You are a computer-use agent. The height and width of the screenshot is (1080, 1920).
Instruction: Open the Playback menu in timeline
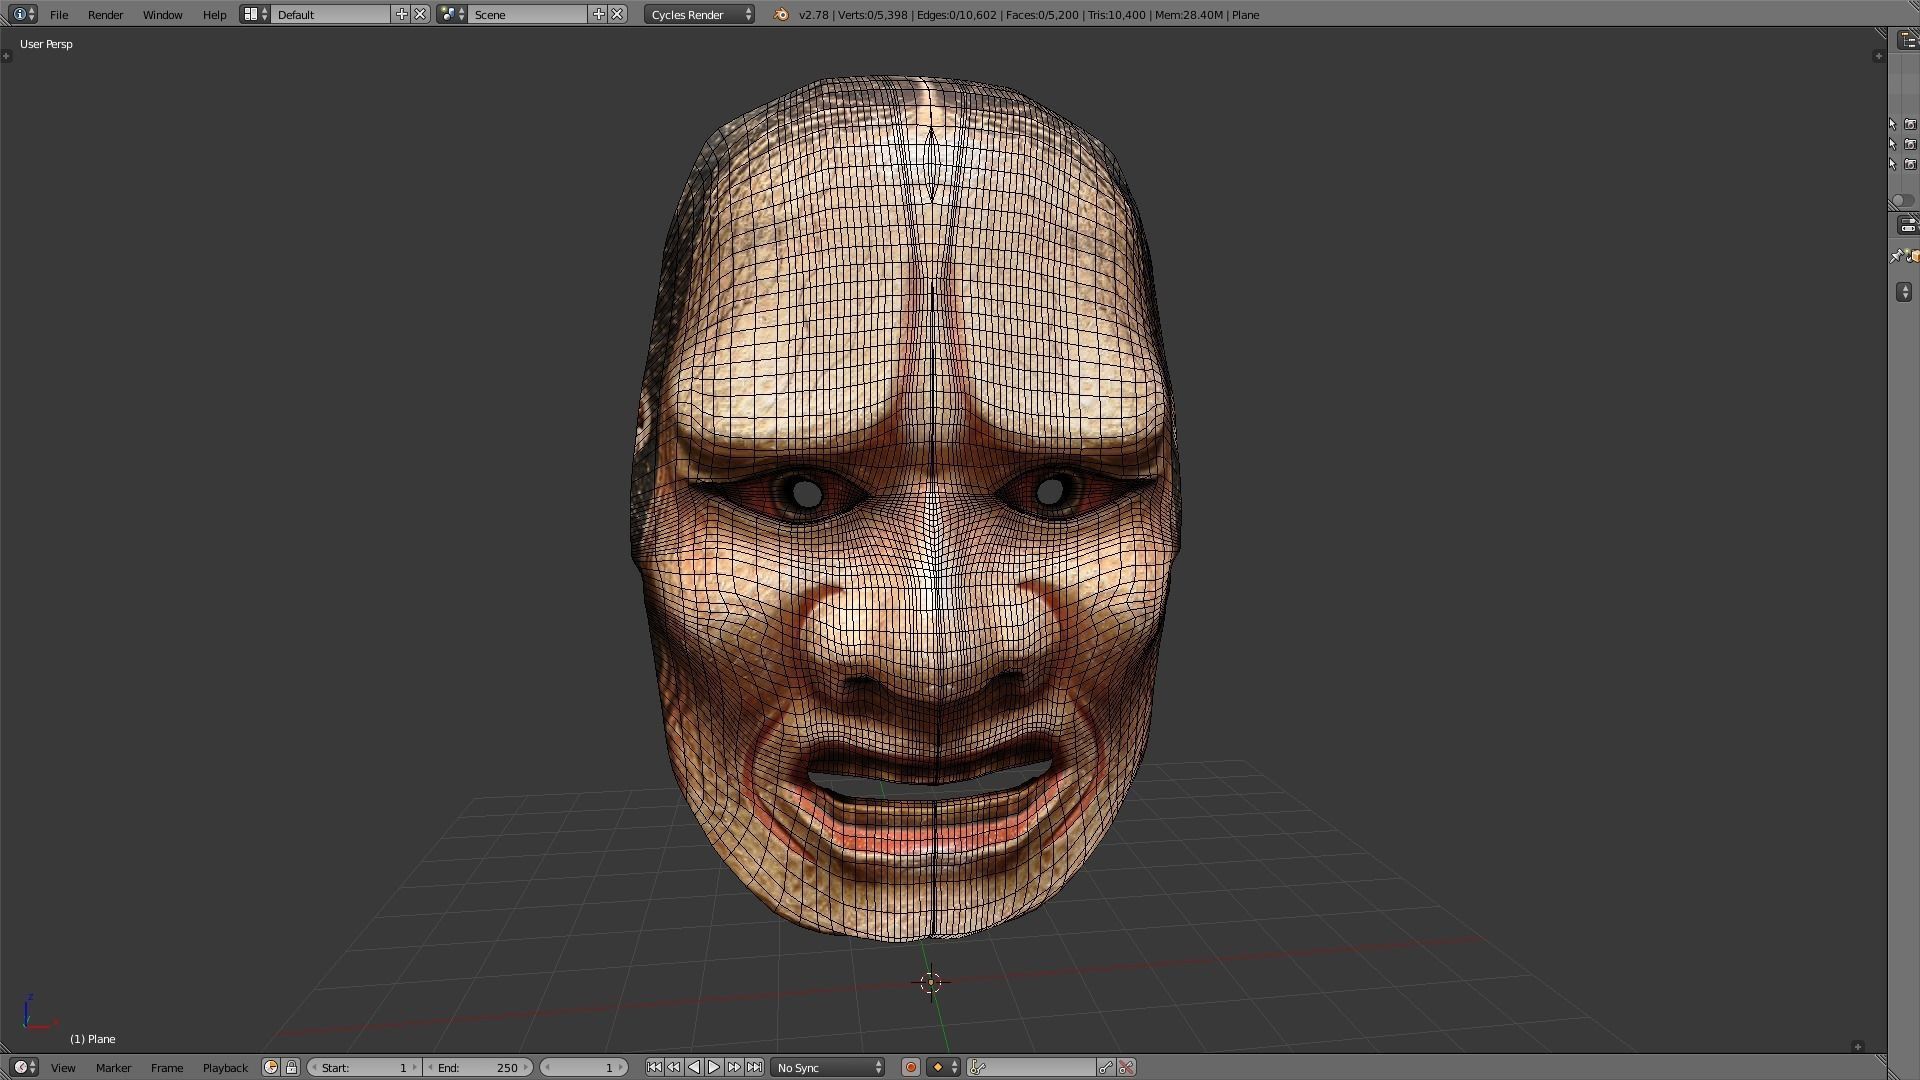(225, 1068)
